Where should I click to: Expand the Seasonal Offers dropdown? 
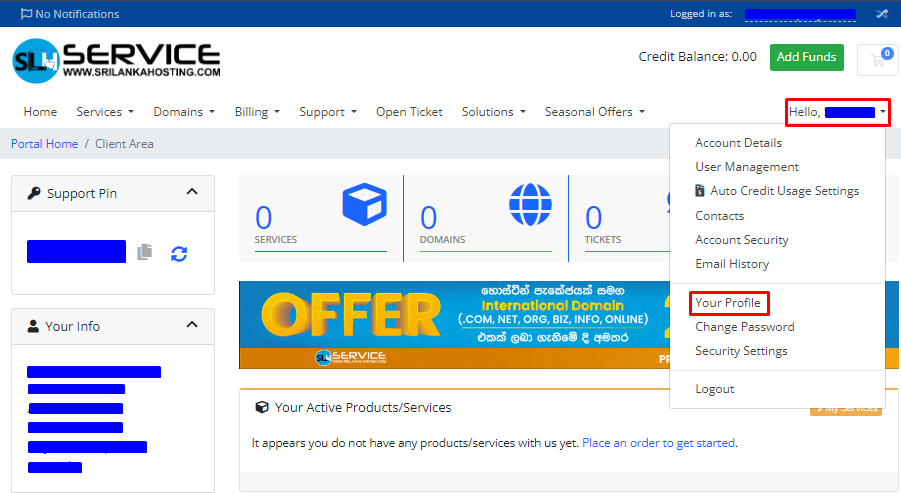[x=594, y=112]
